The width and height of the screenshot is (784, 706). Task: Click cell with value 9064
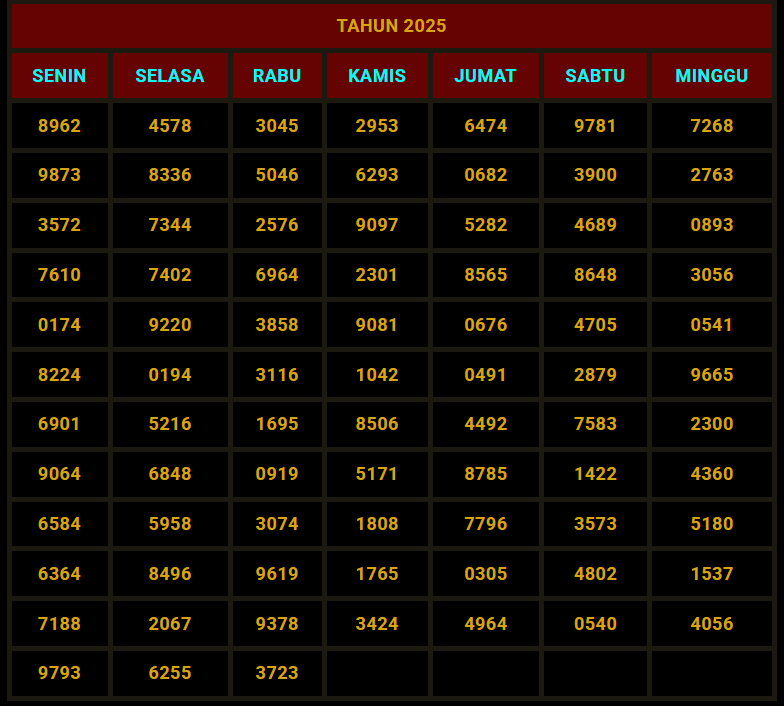pos(60,474)
